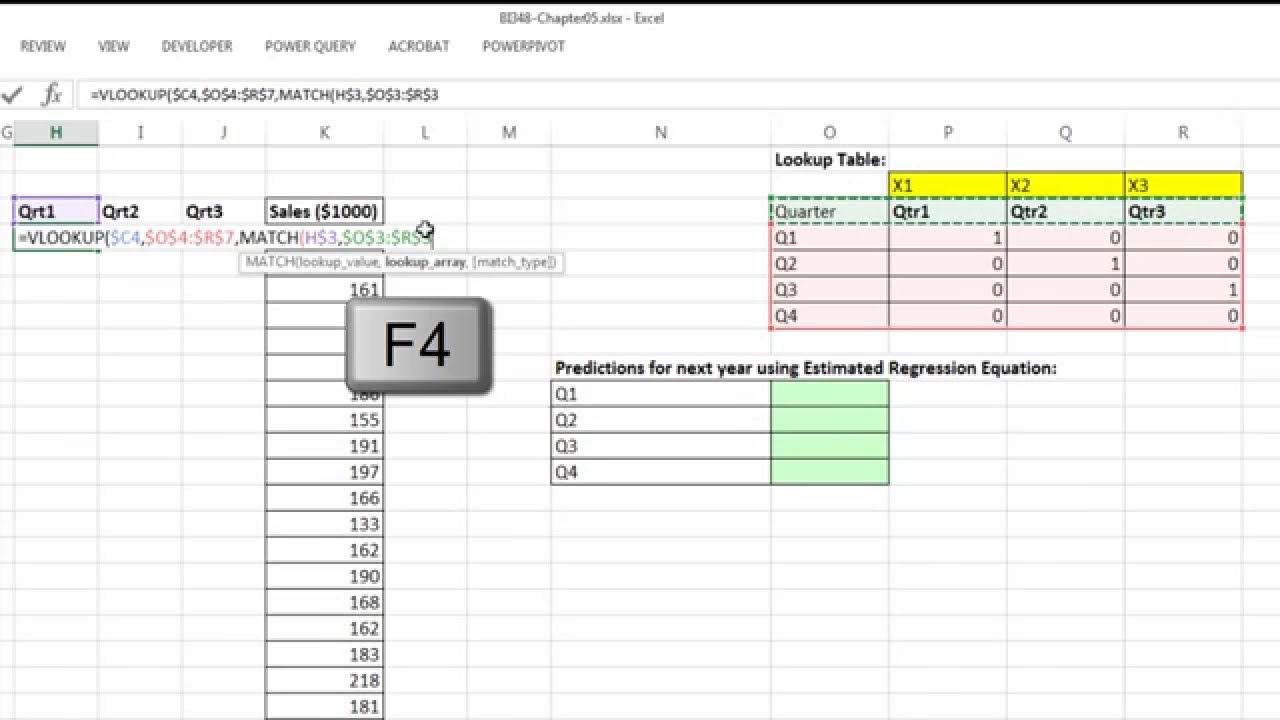Click the Lookup Table: label cell
This screenshot has width=1280, height=720.
point(830,159)
